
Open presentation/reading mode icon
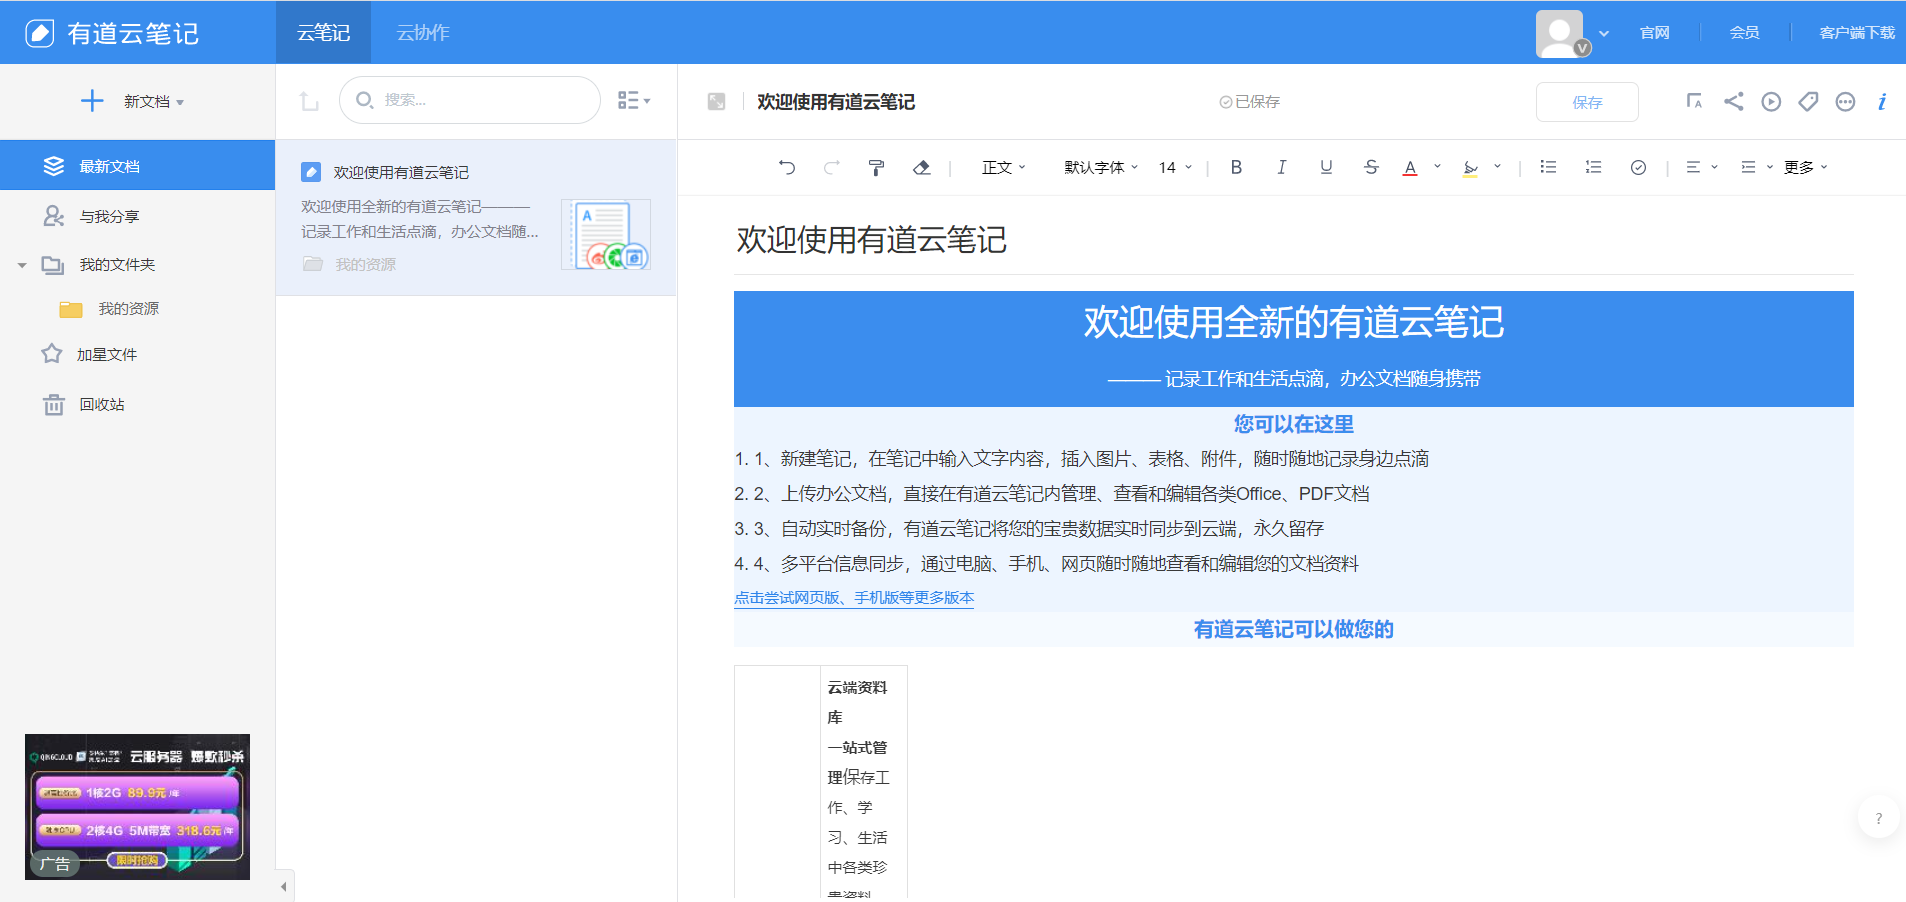(x=1694, y=101)
